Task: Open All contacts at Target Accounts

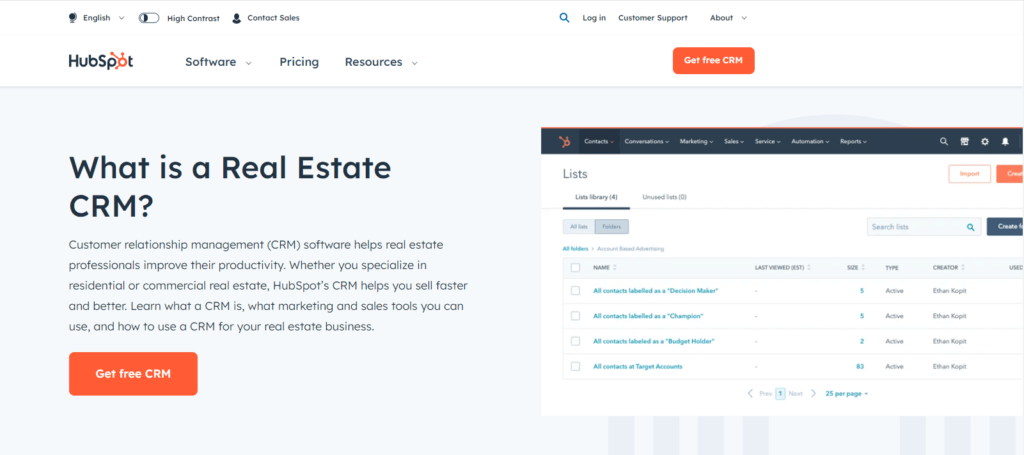Action: pos(637,366)
